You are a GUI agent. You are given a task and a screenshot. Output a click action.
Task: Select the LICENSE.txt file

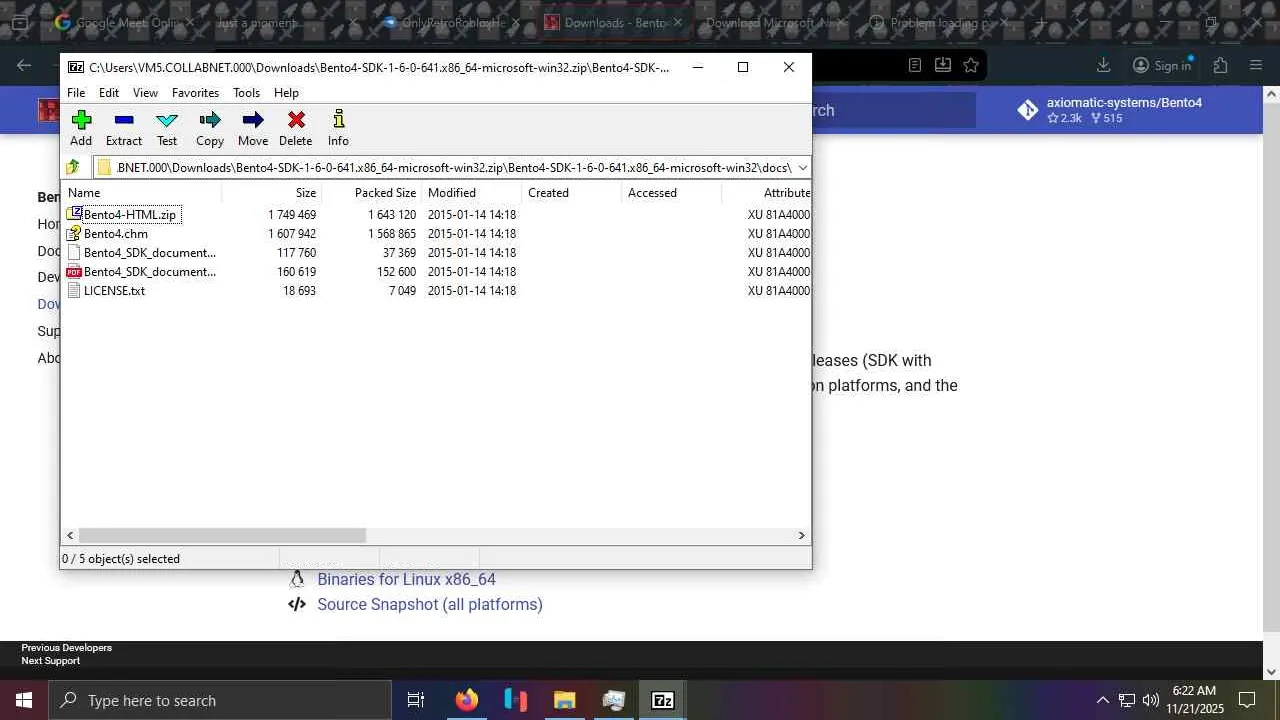pos(114,291)
